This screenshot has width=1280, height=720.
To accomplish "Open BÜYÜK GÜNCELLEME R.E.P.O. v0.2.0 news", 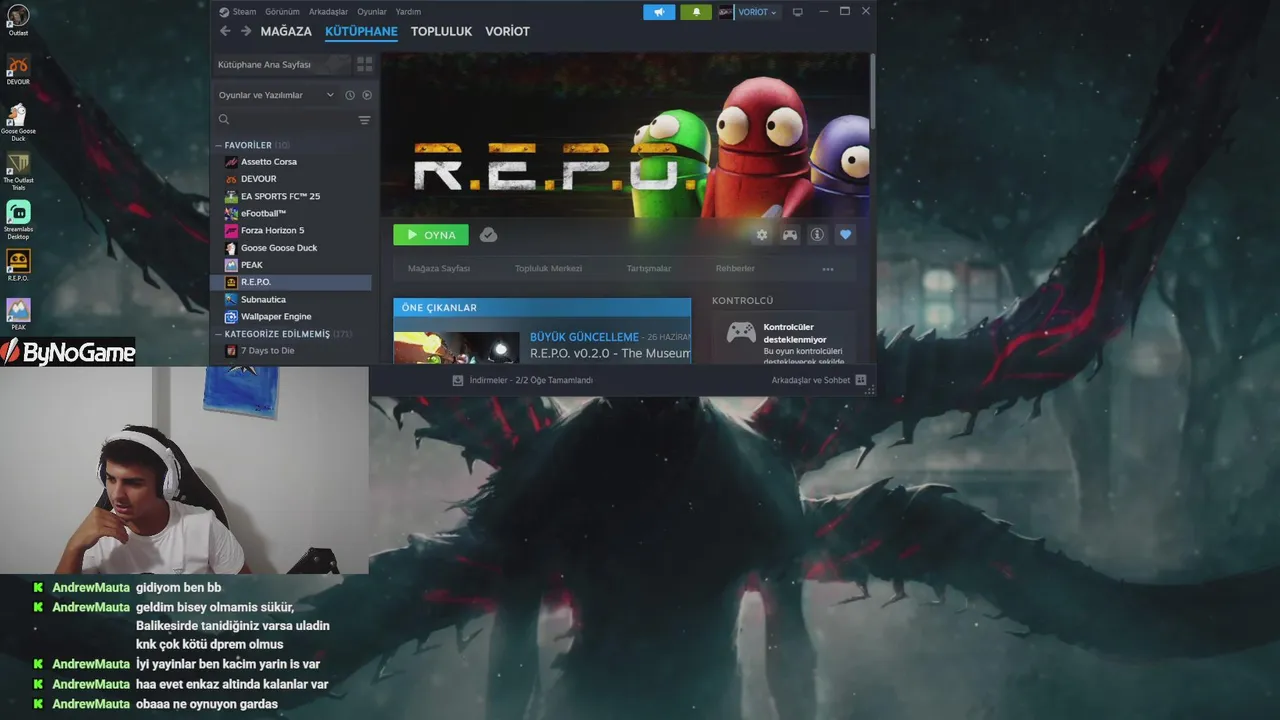I will (x=610, y=346).
